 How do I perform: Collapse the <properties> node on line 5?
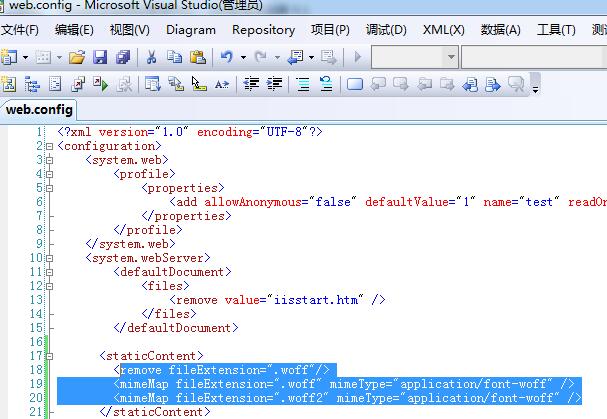tap(50, 188)
